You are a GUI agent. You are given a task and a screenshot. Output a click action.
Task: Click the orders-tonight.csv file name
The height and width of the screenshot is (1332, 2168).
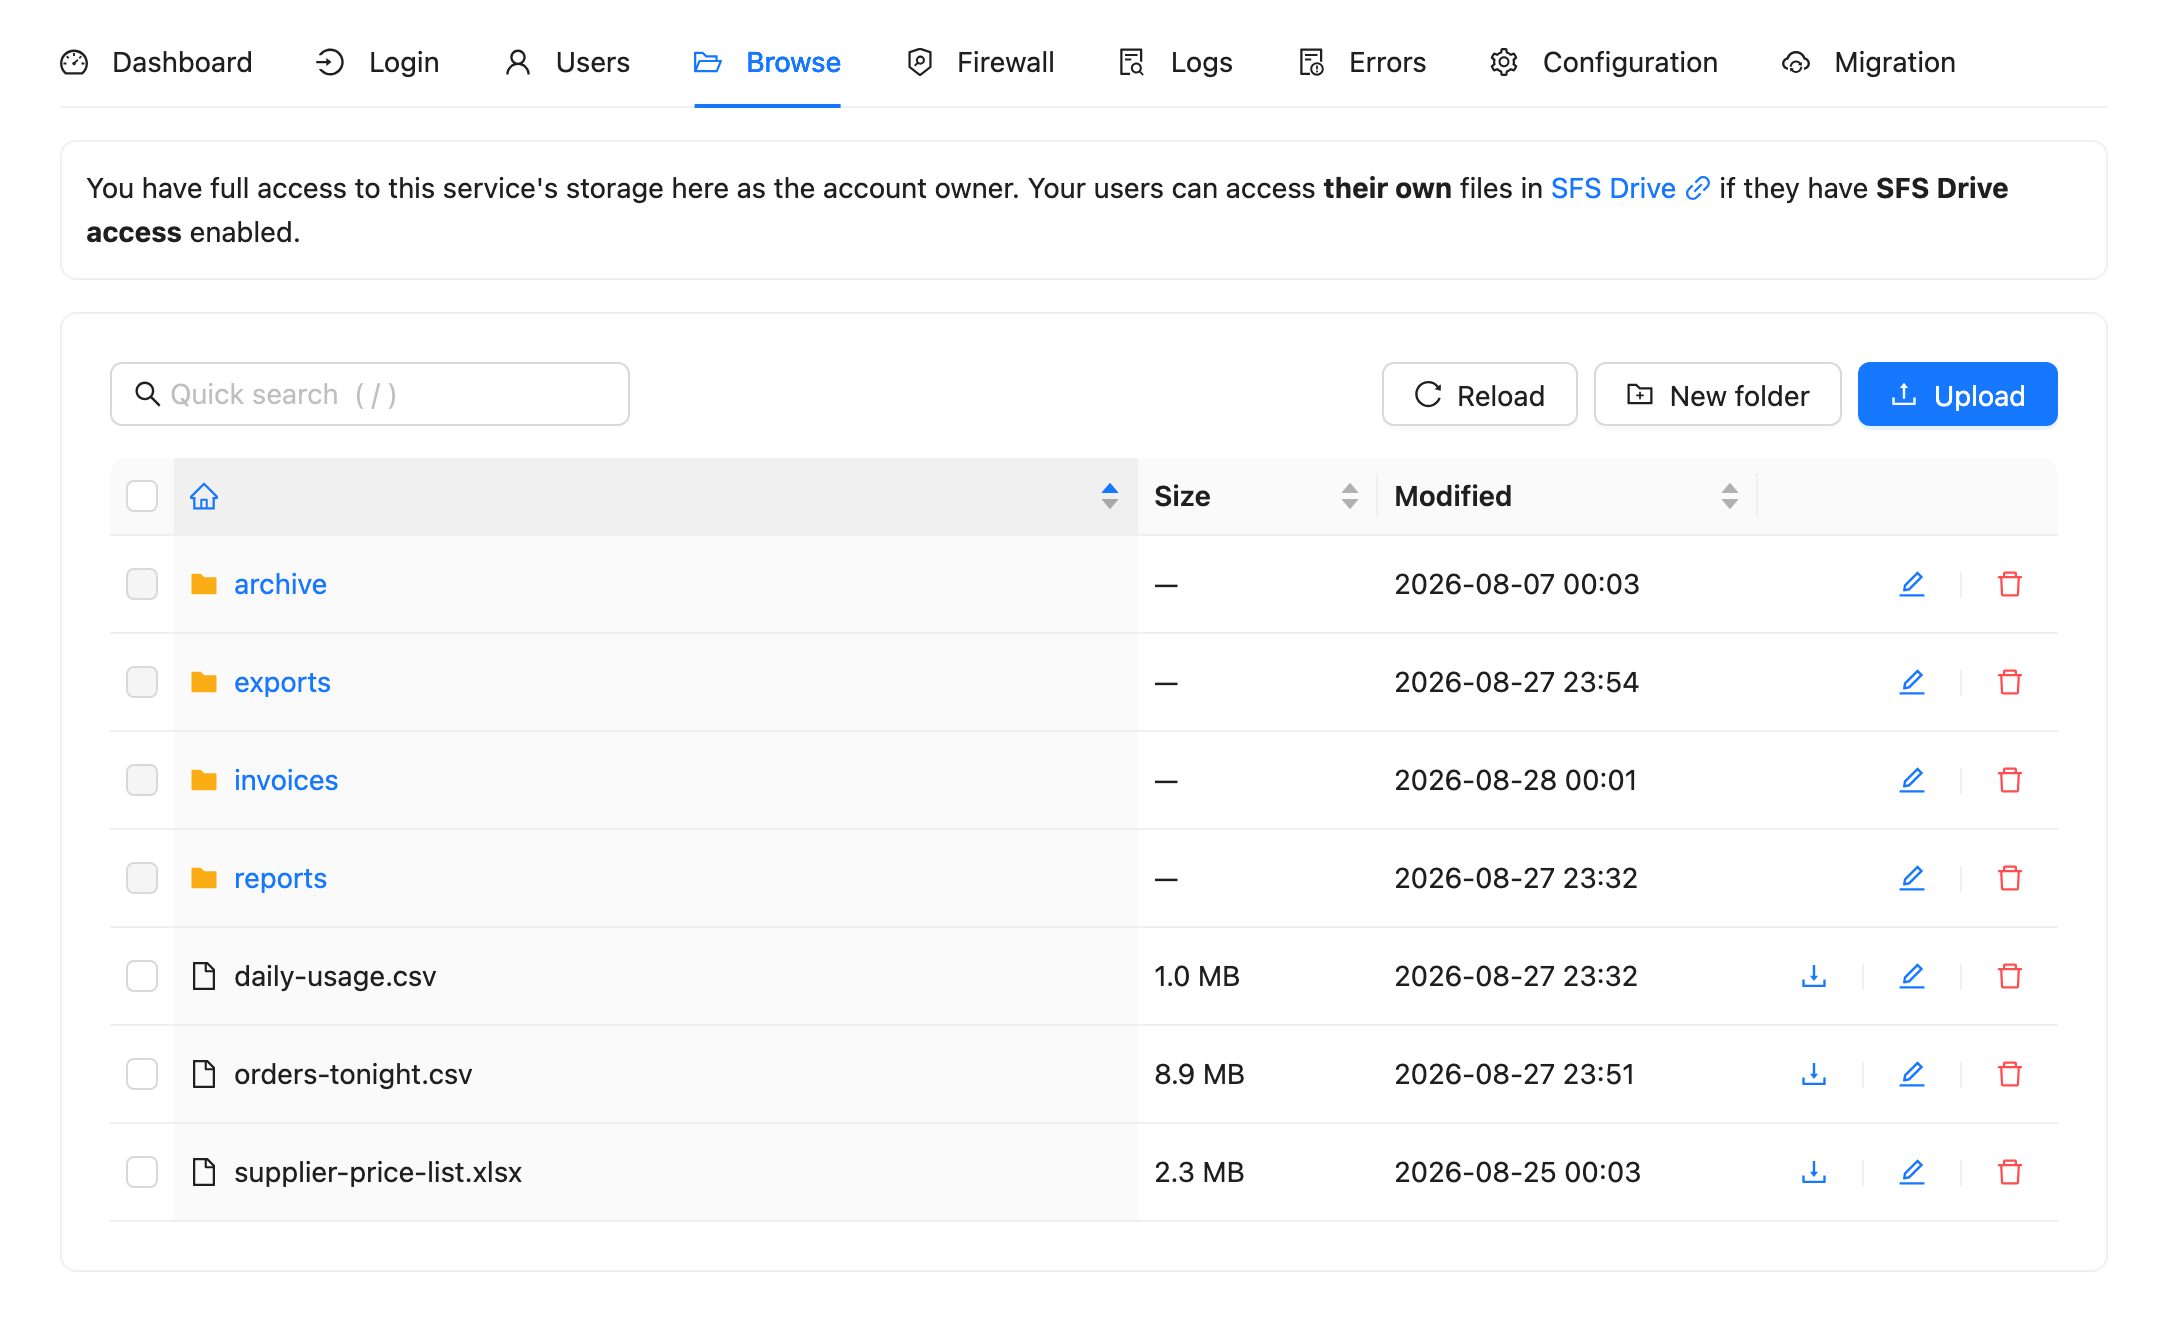pos(353,1074)
